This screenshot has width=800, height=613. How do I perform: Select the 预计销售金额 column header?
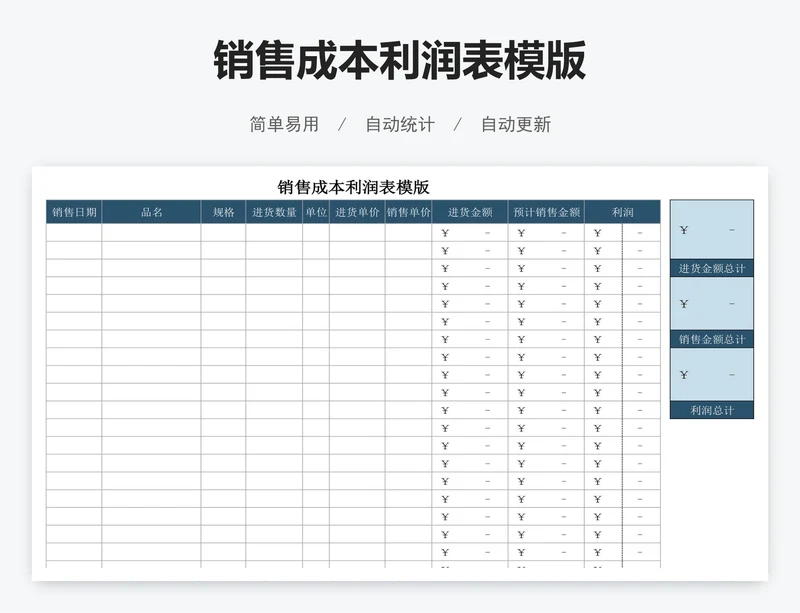point(546,212)
